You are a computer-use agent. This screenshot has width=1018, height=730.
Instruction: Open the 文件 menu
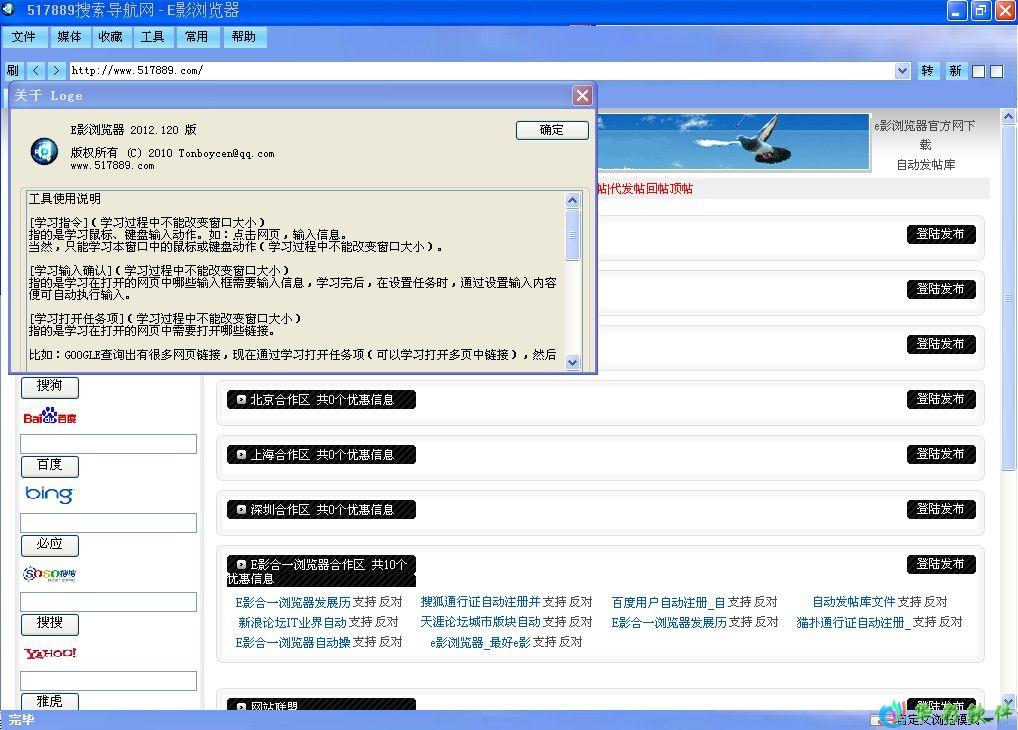[23, 36]
